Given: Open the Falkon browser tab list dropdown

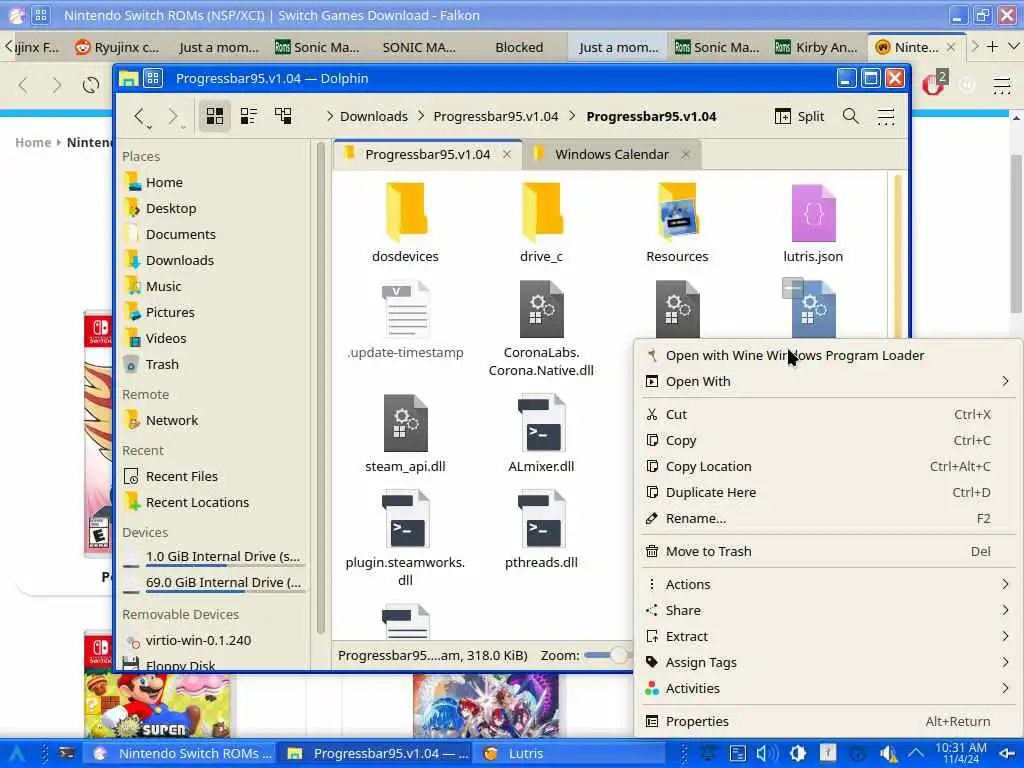Looking at the screenshot, I should click(1014, 47).
